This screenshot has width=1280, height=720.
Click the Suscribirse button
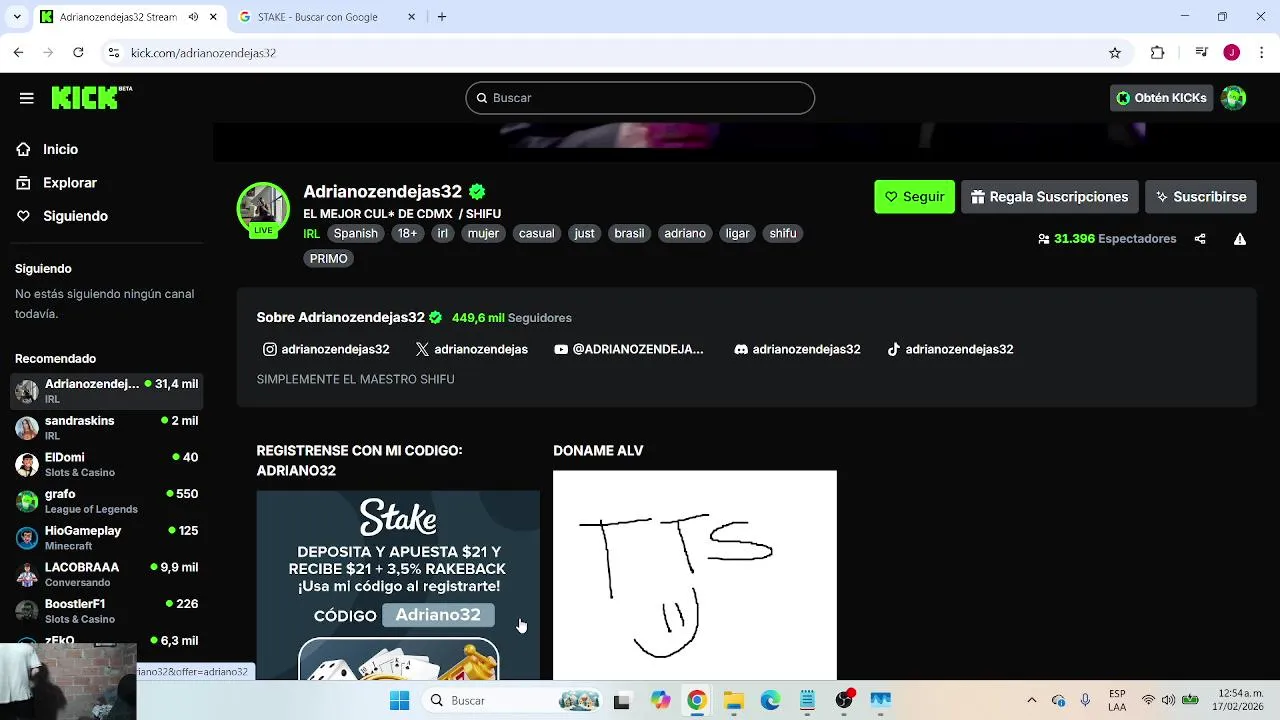pyautogui.click(x=1200, y=197)
